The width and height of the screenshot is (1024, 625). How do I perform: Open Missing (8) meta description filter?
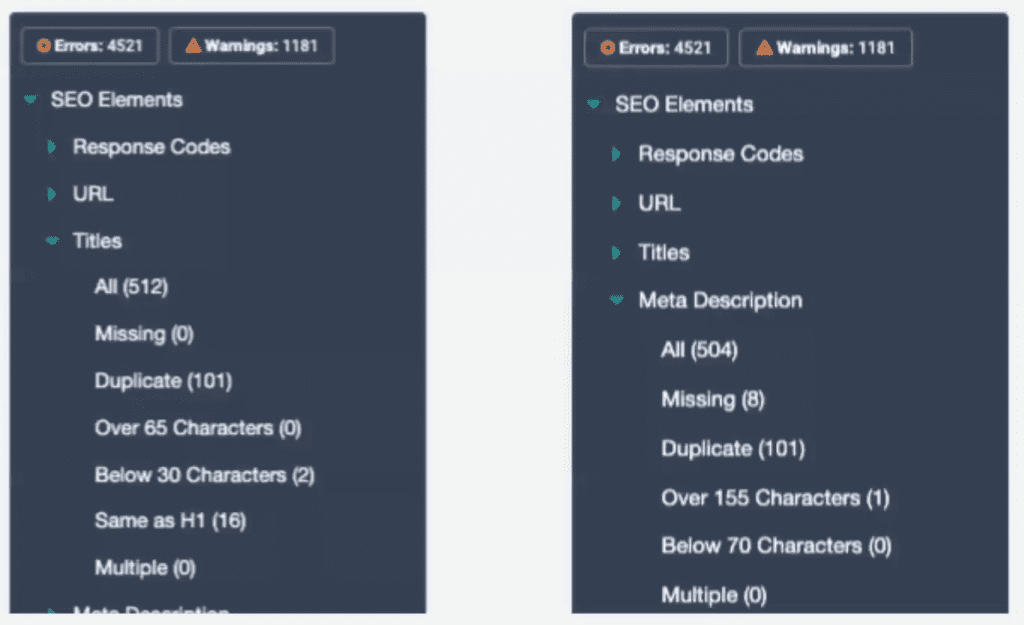(713, 399)
